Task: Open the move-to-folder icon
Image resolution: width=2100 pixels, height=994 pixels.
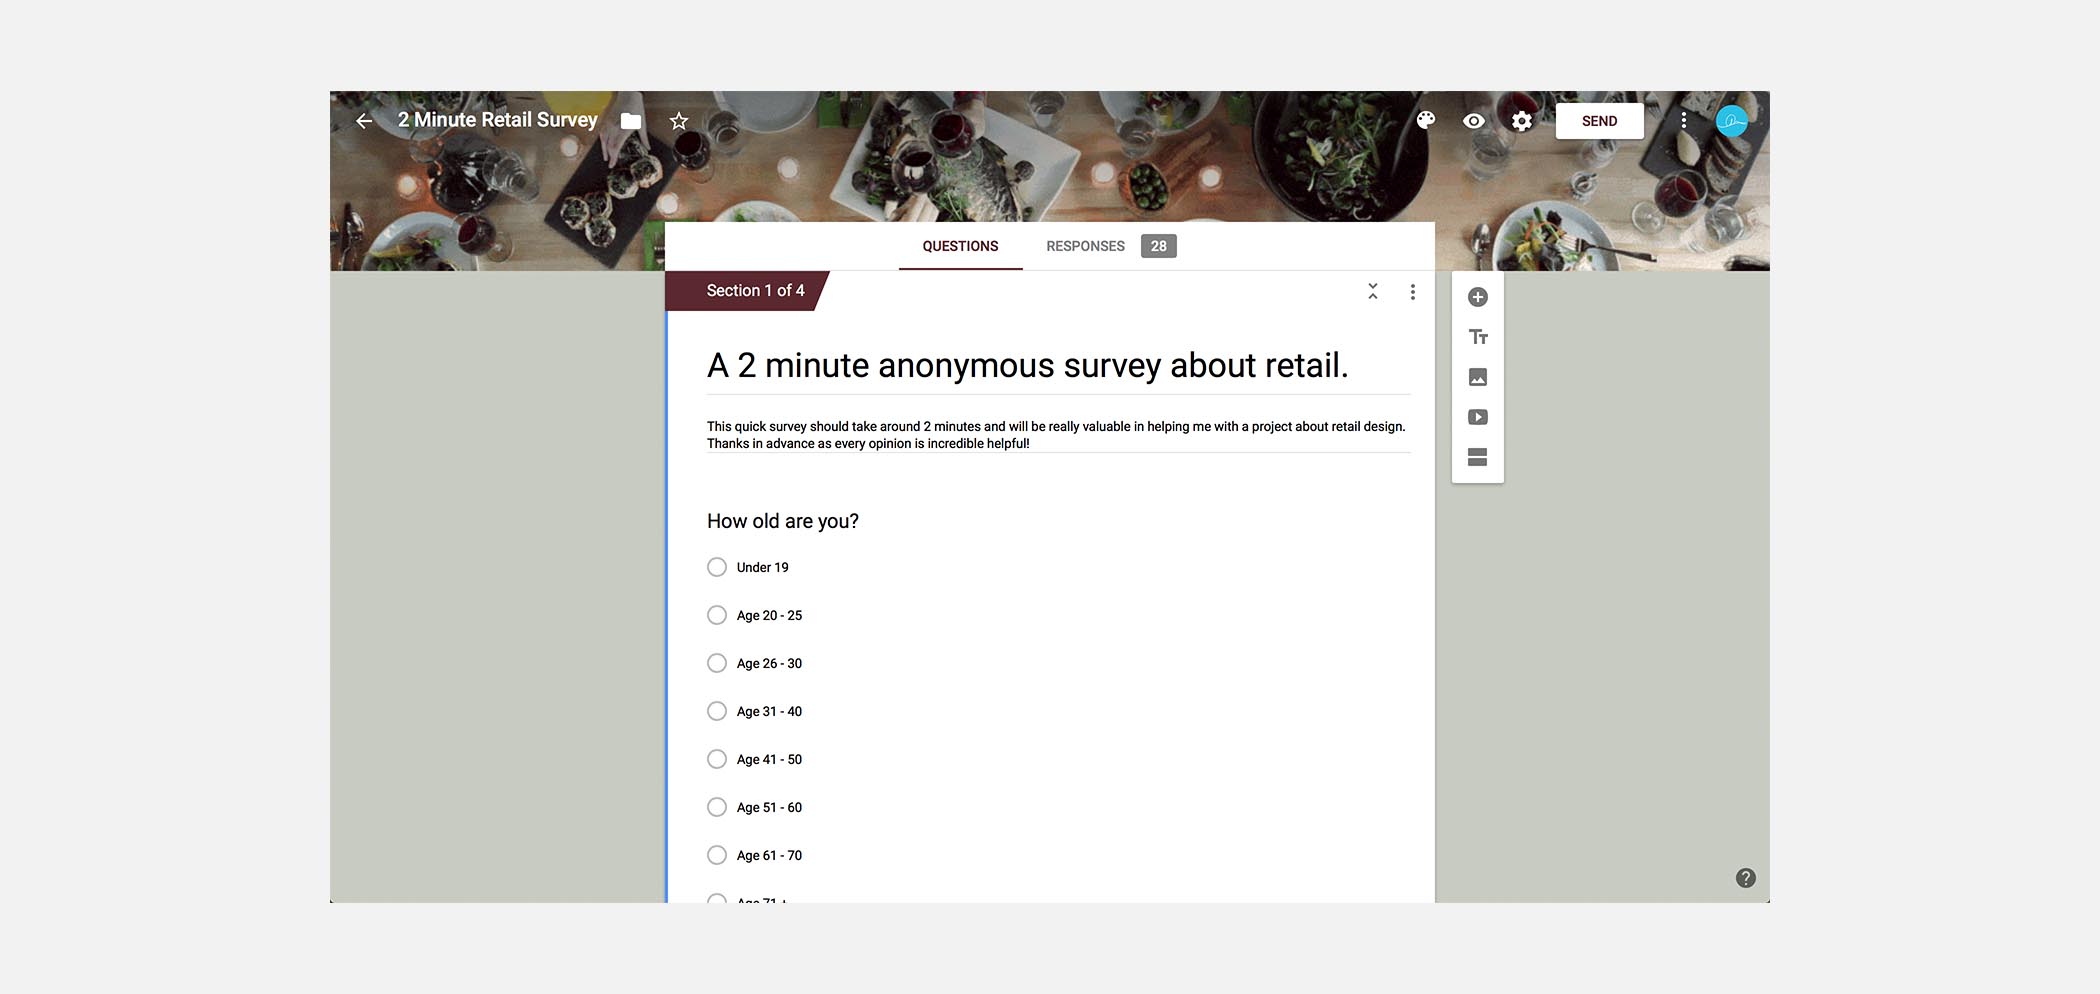Action: click(x=631, y=121)
